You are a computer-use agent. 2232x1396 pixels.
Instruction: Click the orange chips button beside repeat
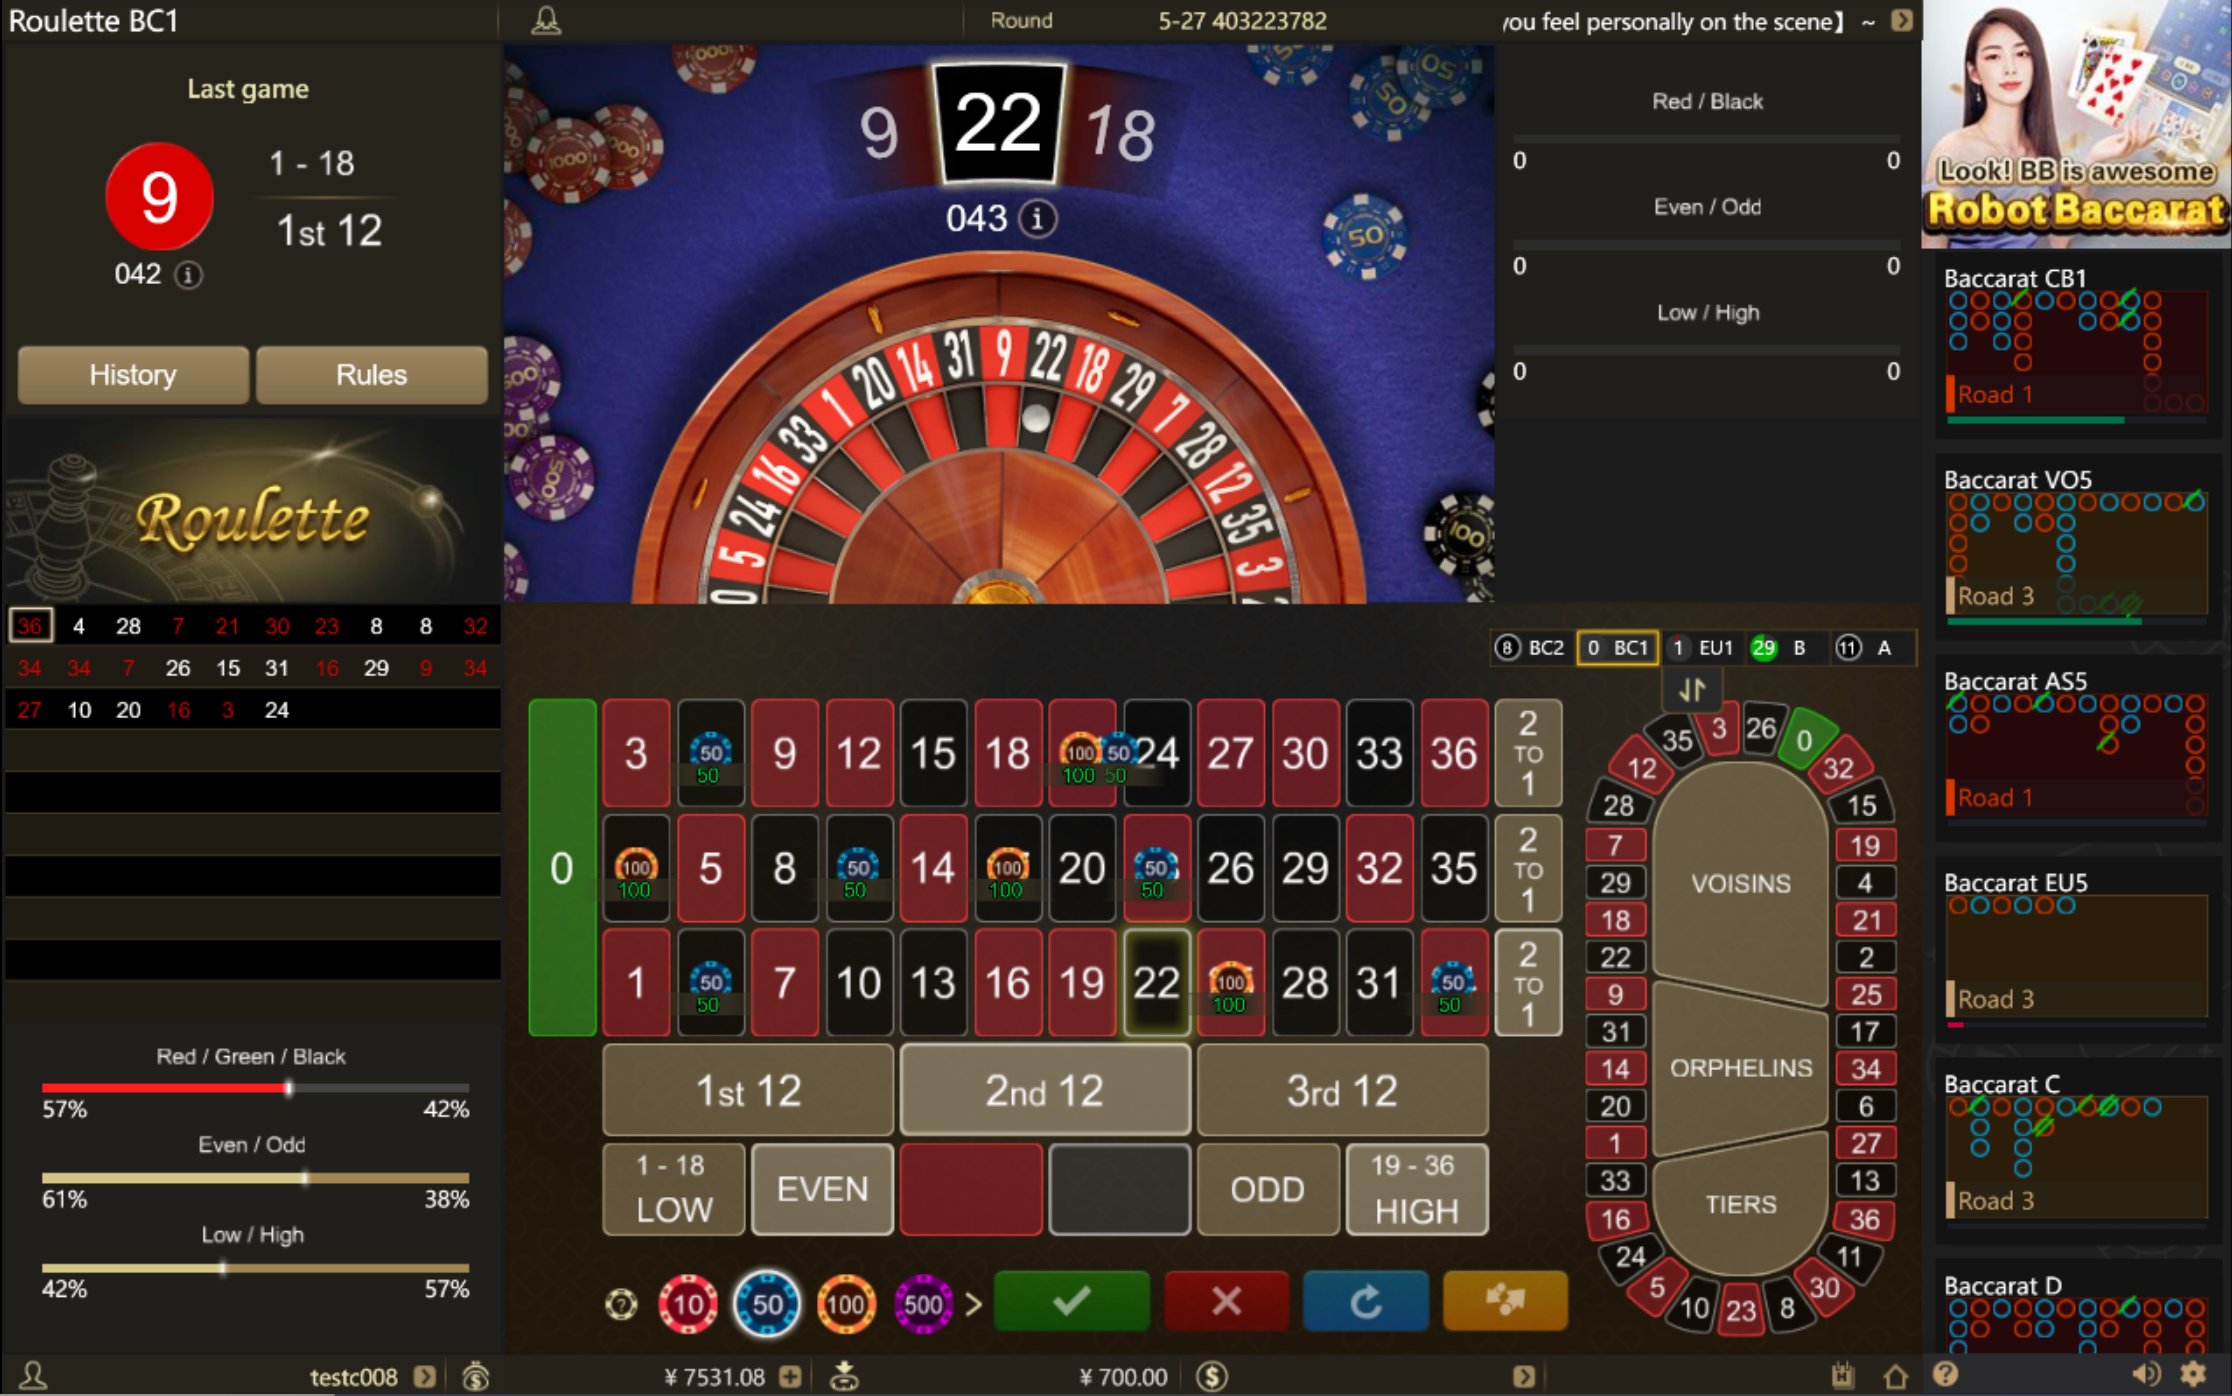coord(1504,1301)
